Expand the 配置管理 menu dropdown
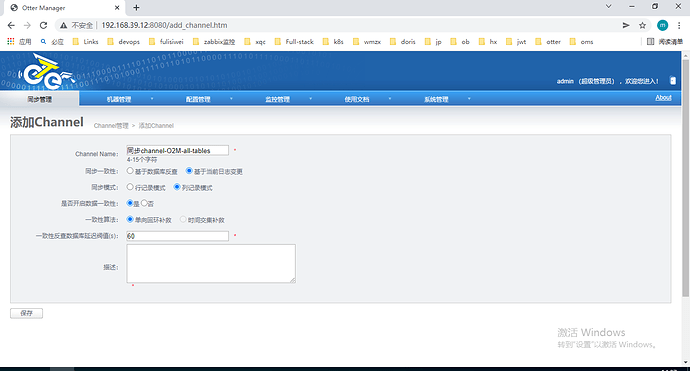This screenshot has height=371, width=690. click(x=231, y=99)
